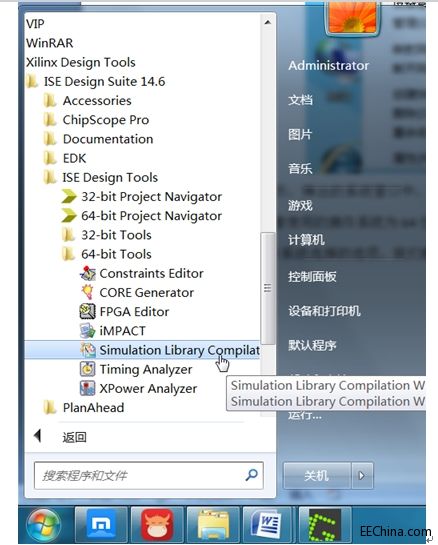
Task: Click the programs list scrollbar thumb
Action: tap(268, 288)
